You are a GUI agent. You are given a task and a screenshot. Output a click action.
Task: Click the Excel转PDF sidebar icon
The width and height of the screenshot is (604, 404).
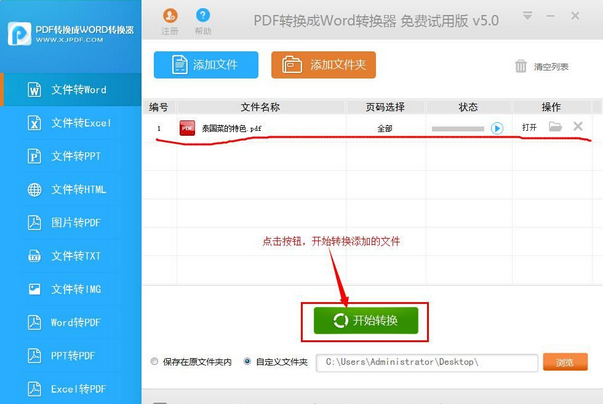pos(34,389)
